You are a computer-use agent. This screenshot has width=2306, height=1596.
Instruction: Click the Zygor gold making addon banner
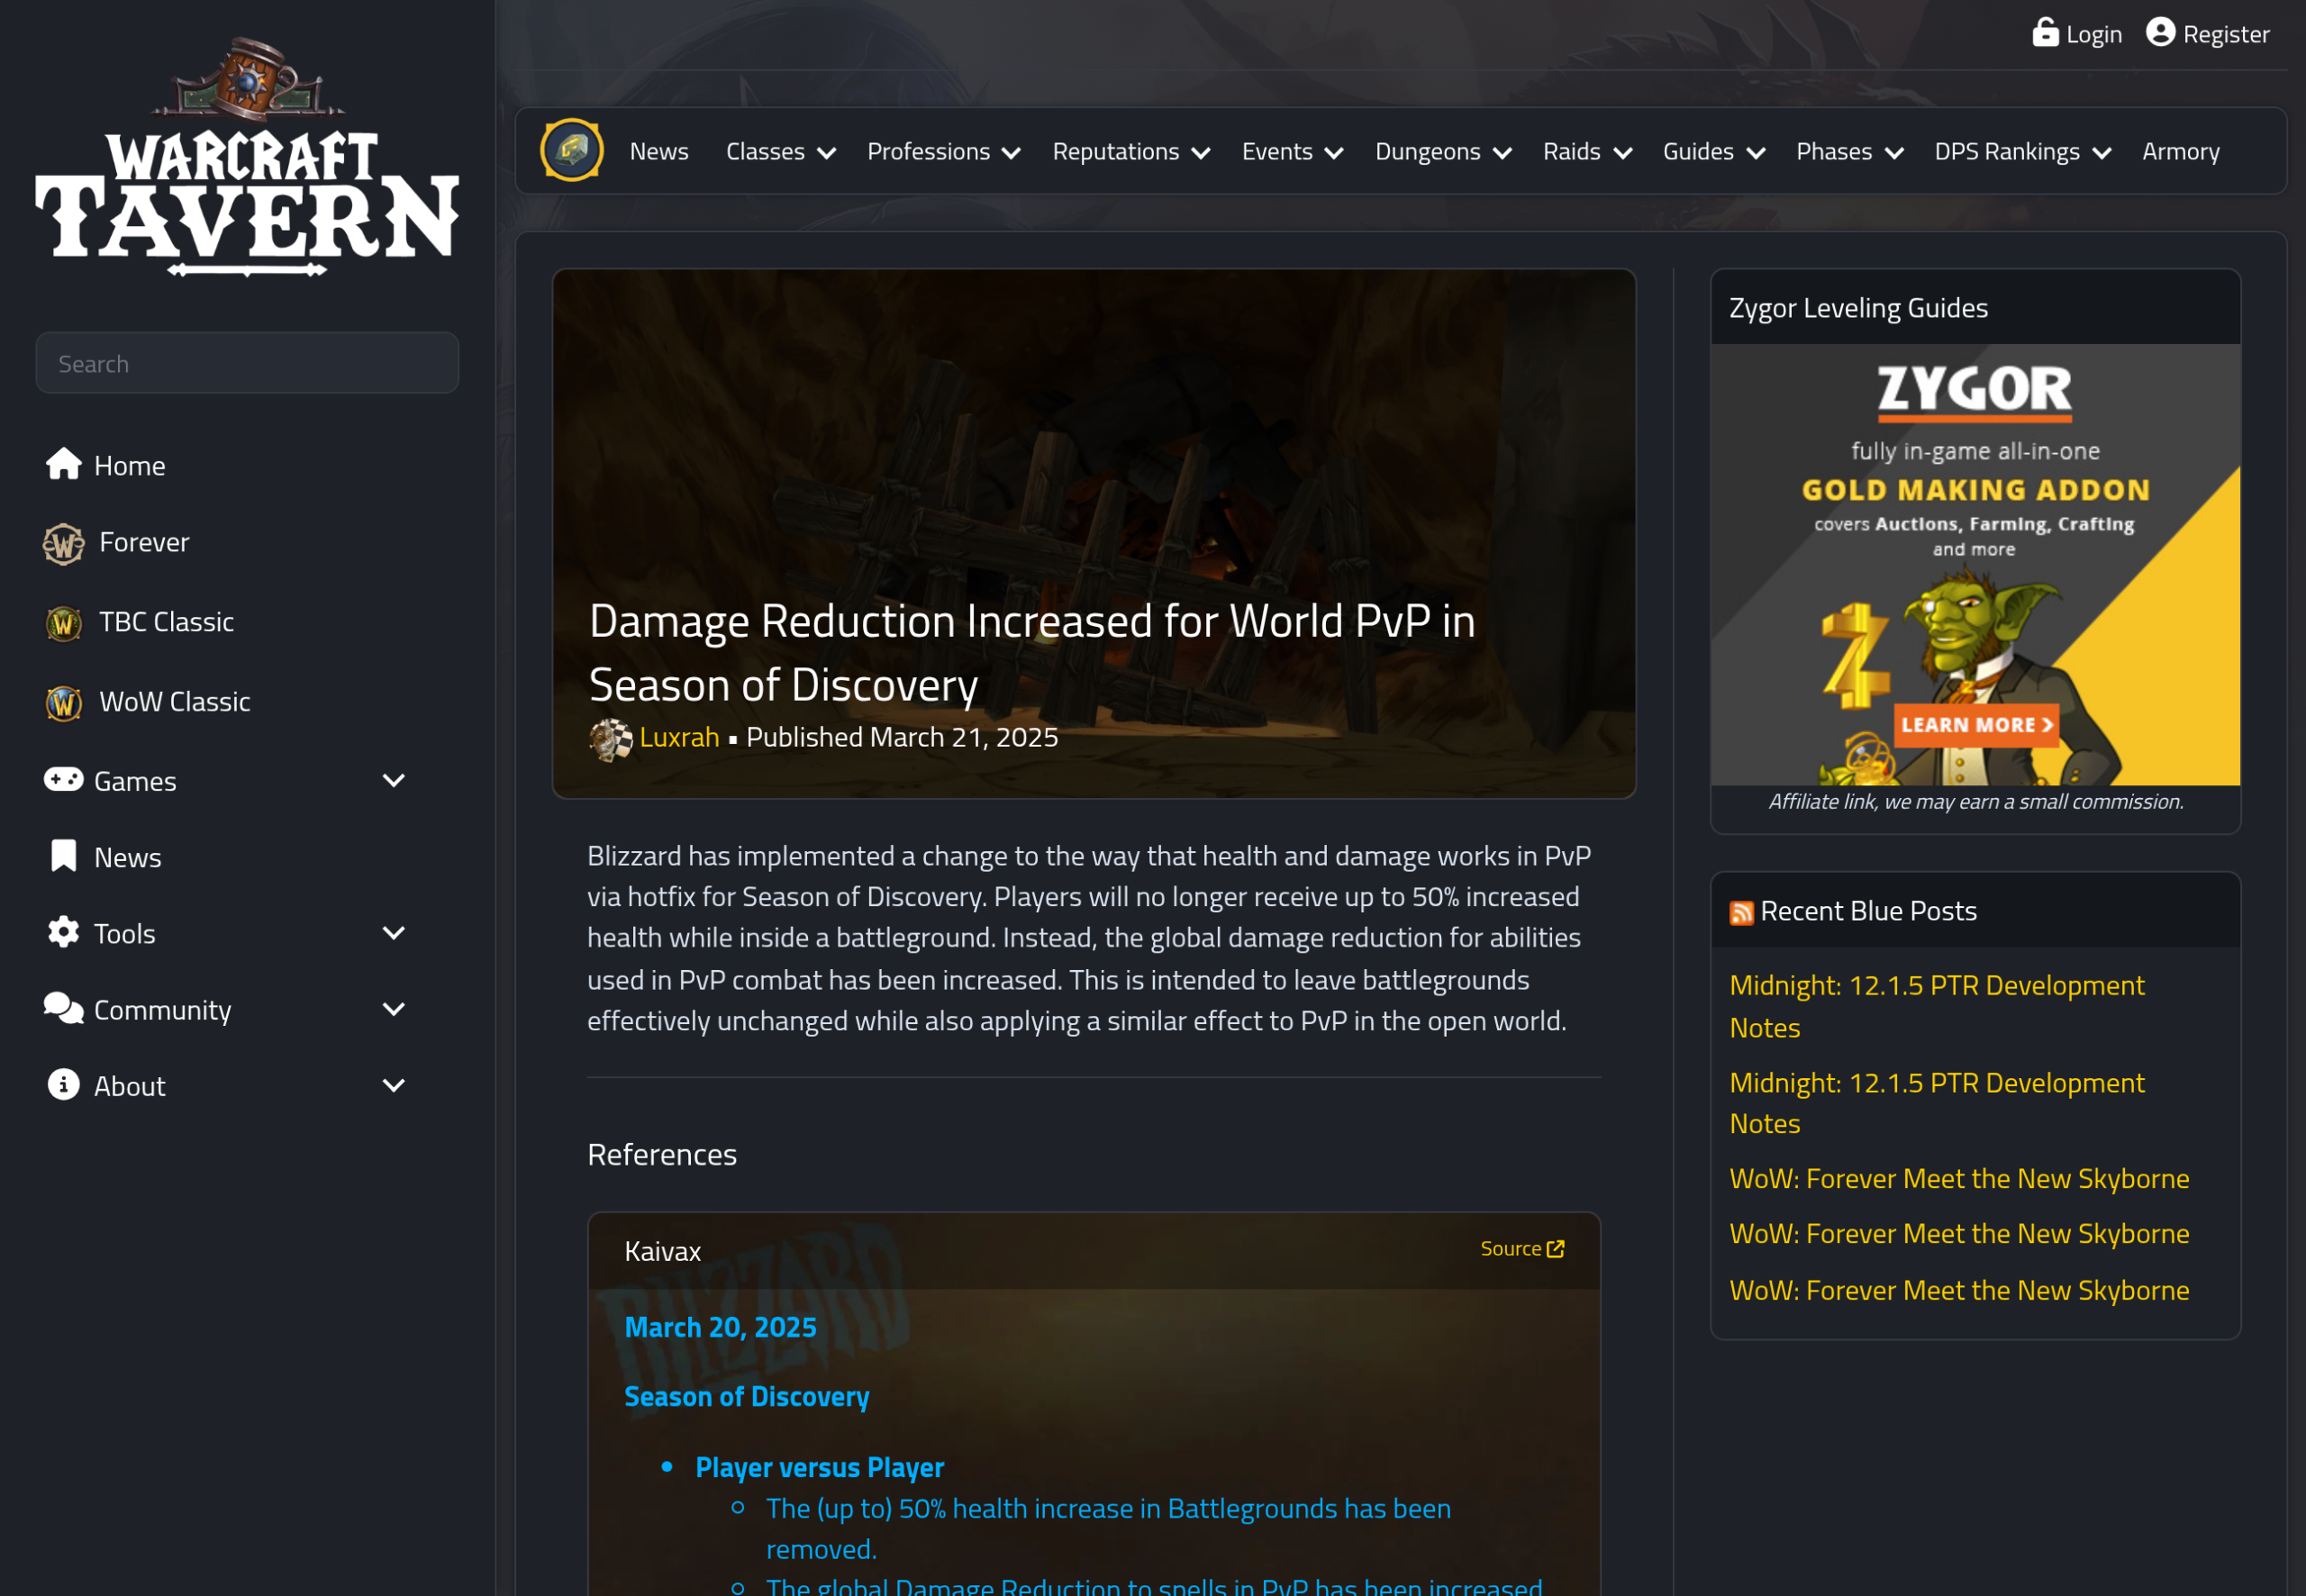click(x=1975, y=565)
